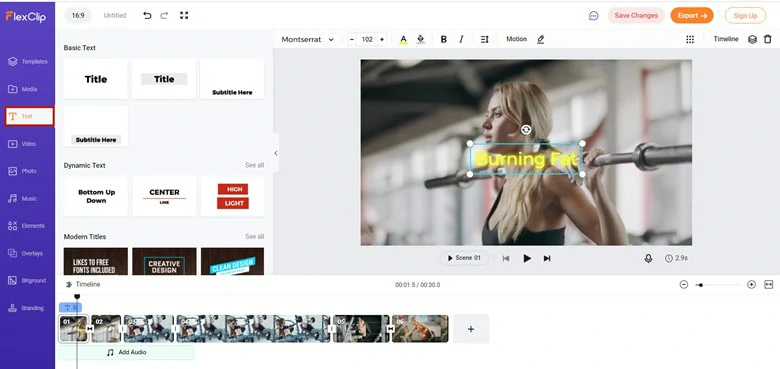780x369 pixels.
Task: Open the text highlight fill icon
Action: coord(420,39)
